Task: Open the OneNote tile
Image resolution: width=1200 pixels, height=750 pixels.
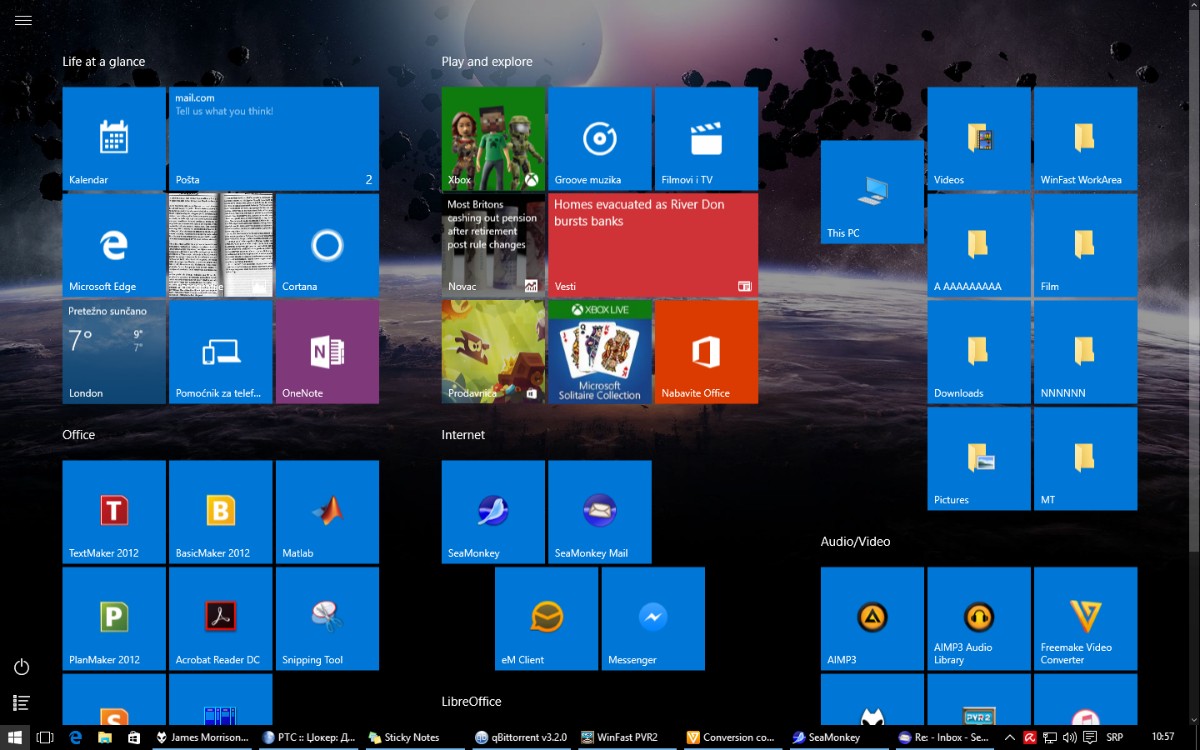Action: coord(327,352)
